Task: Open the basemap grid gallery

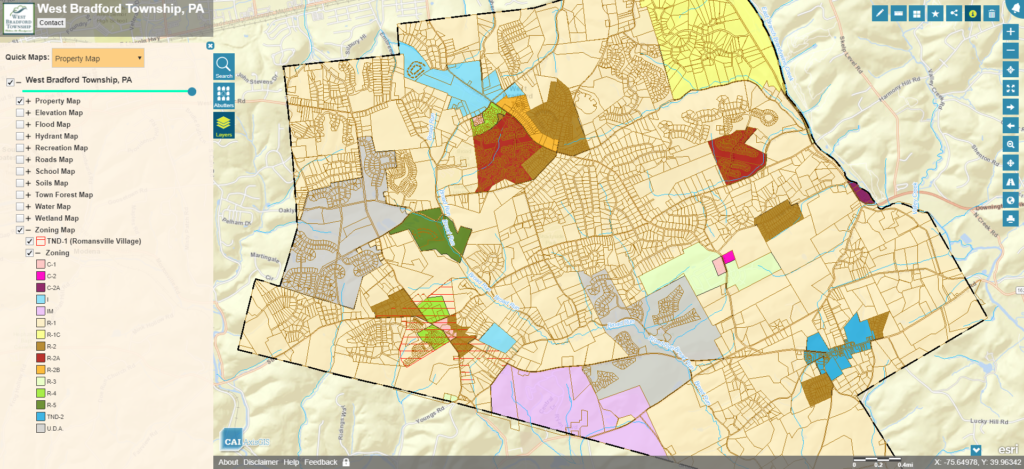Action: [x=917, y=13]
